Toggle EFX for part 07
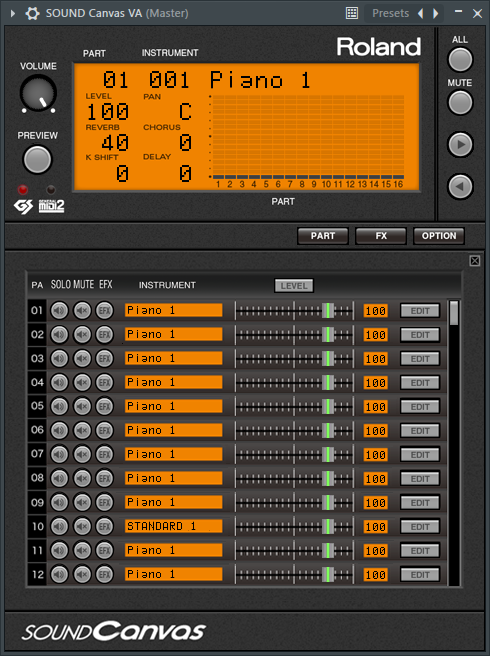The image size is (490, 656). click(x=104, y=454)
